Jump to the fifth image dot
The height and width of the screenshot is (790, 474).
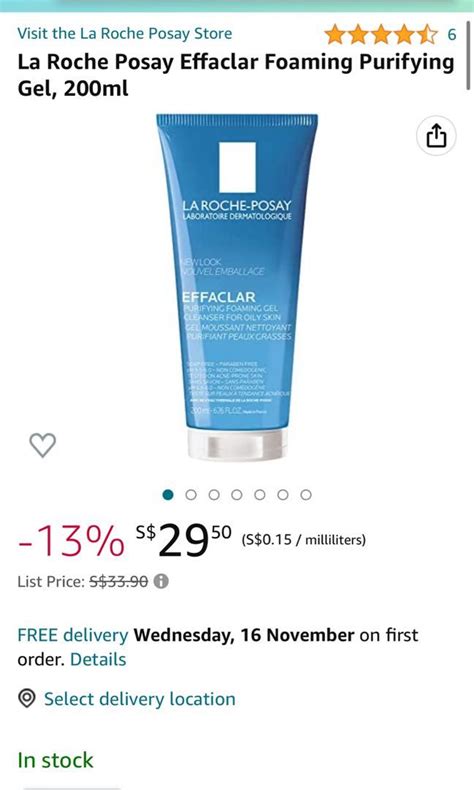tap(260, 495)
